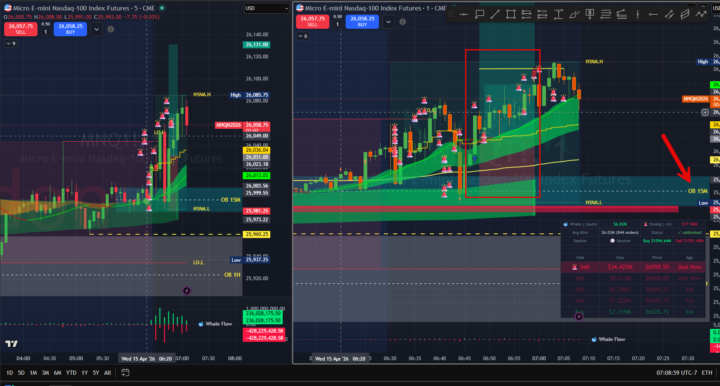Image resolution: width=720 pixels, height=386 pixels.
Task: Click the left chart symbol title text
Action: pos(84,8)
